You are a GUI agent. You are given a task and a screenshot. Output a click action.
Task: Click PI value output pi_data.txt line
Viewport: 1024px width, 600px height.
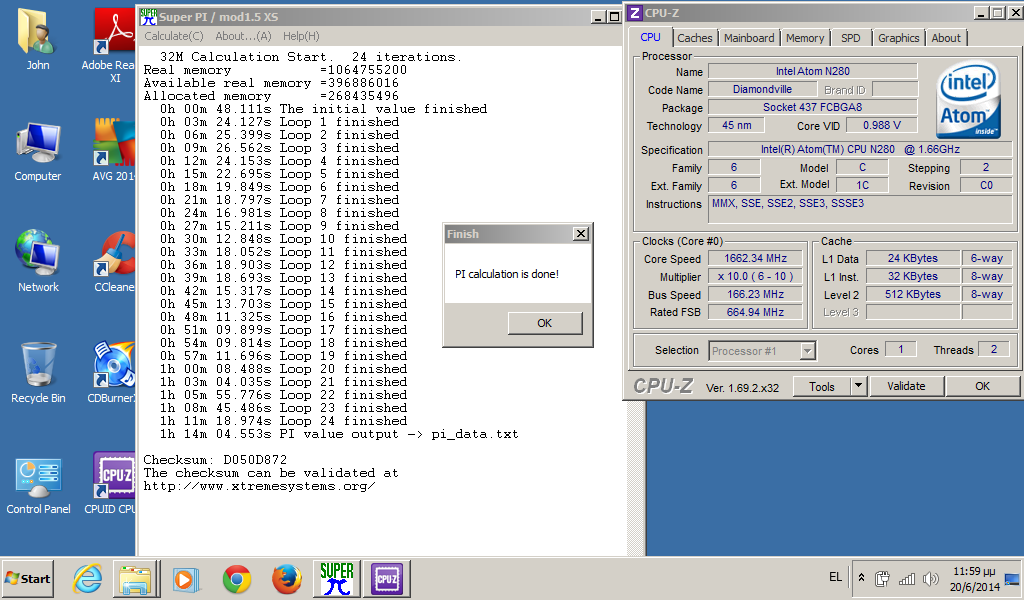[339, 434]
